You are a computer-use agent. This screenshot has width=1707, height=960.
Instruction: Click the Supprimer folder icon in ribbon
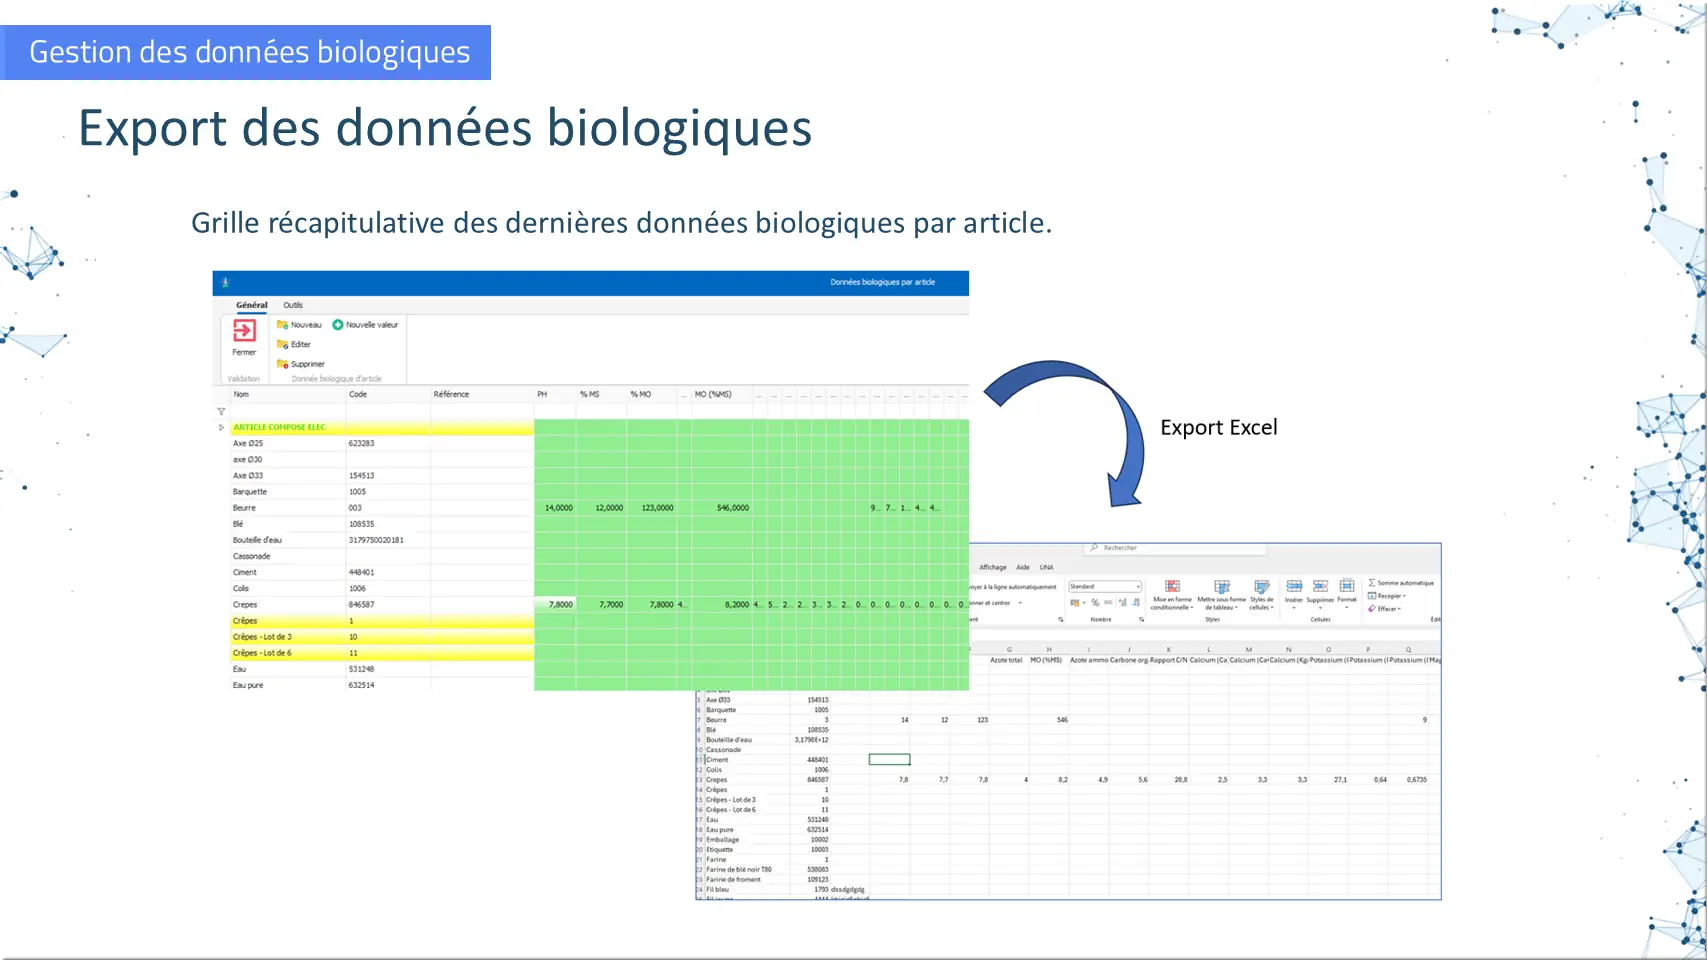tap(283, 364)
